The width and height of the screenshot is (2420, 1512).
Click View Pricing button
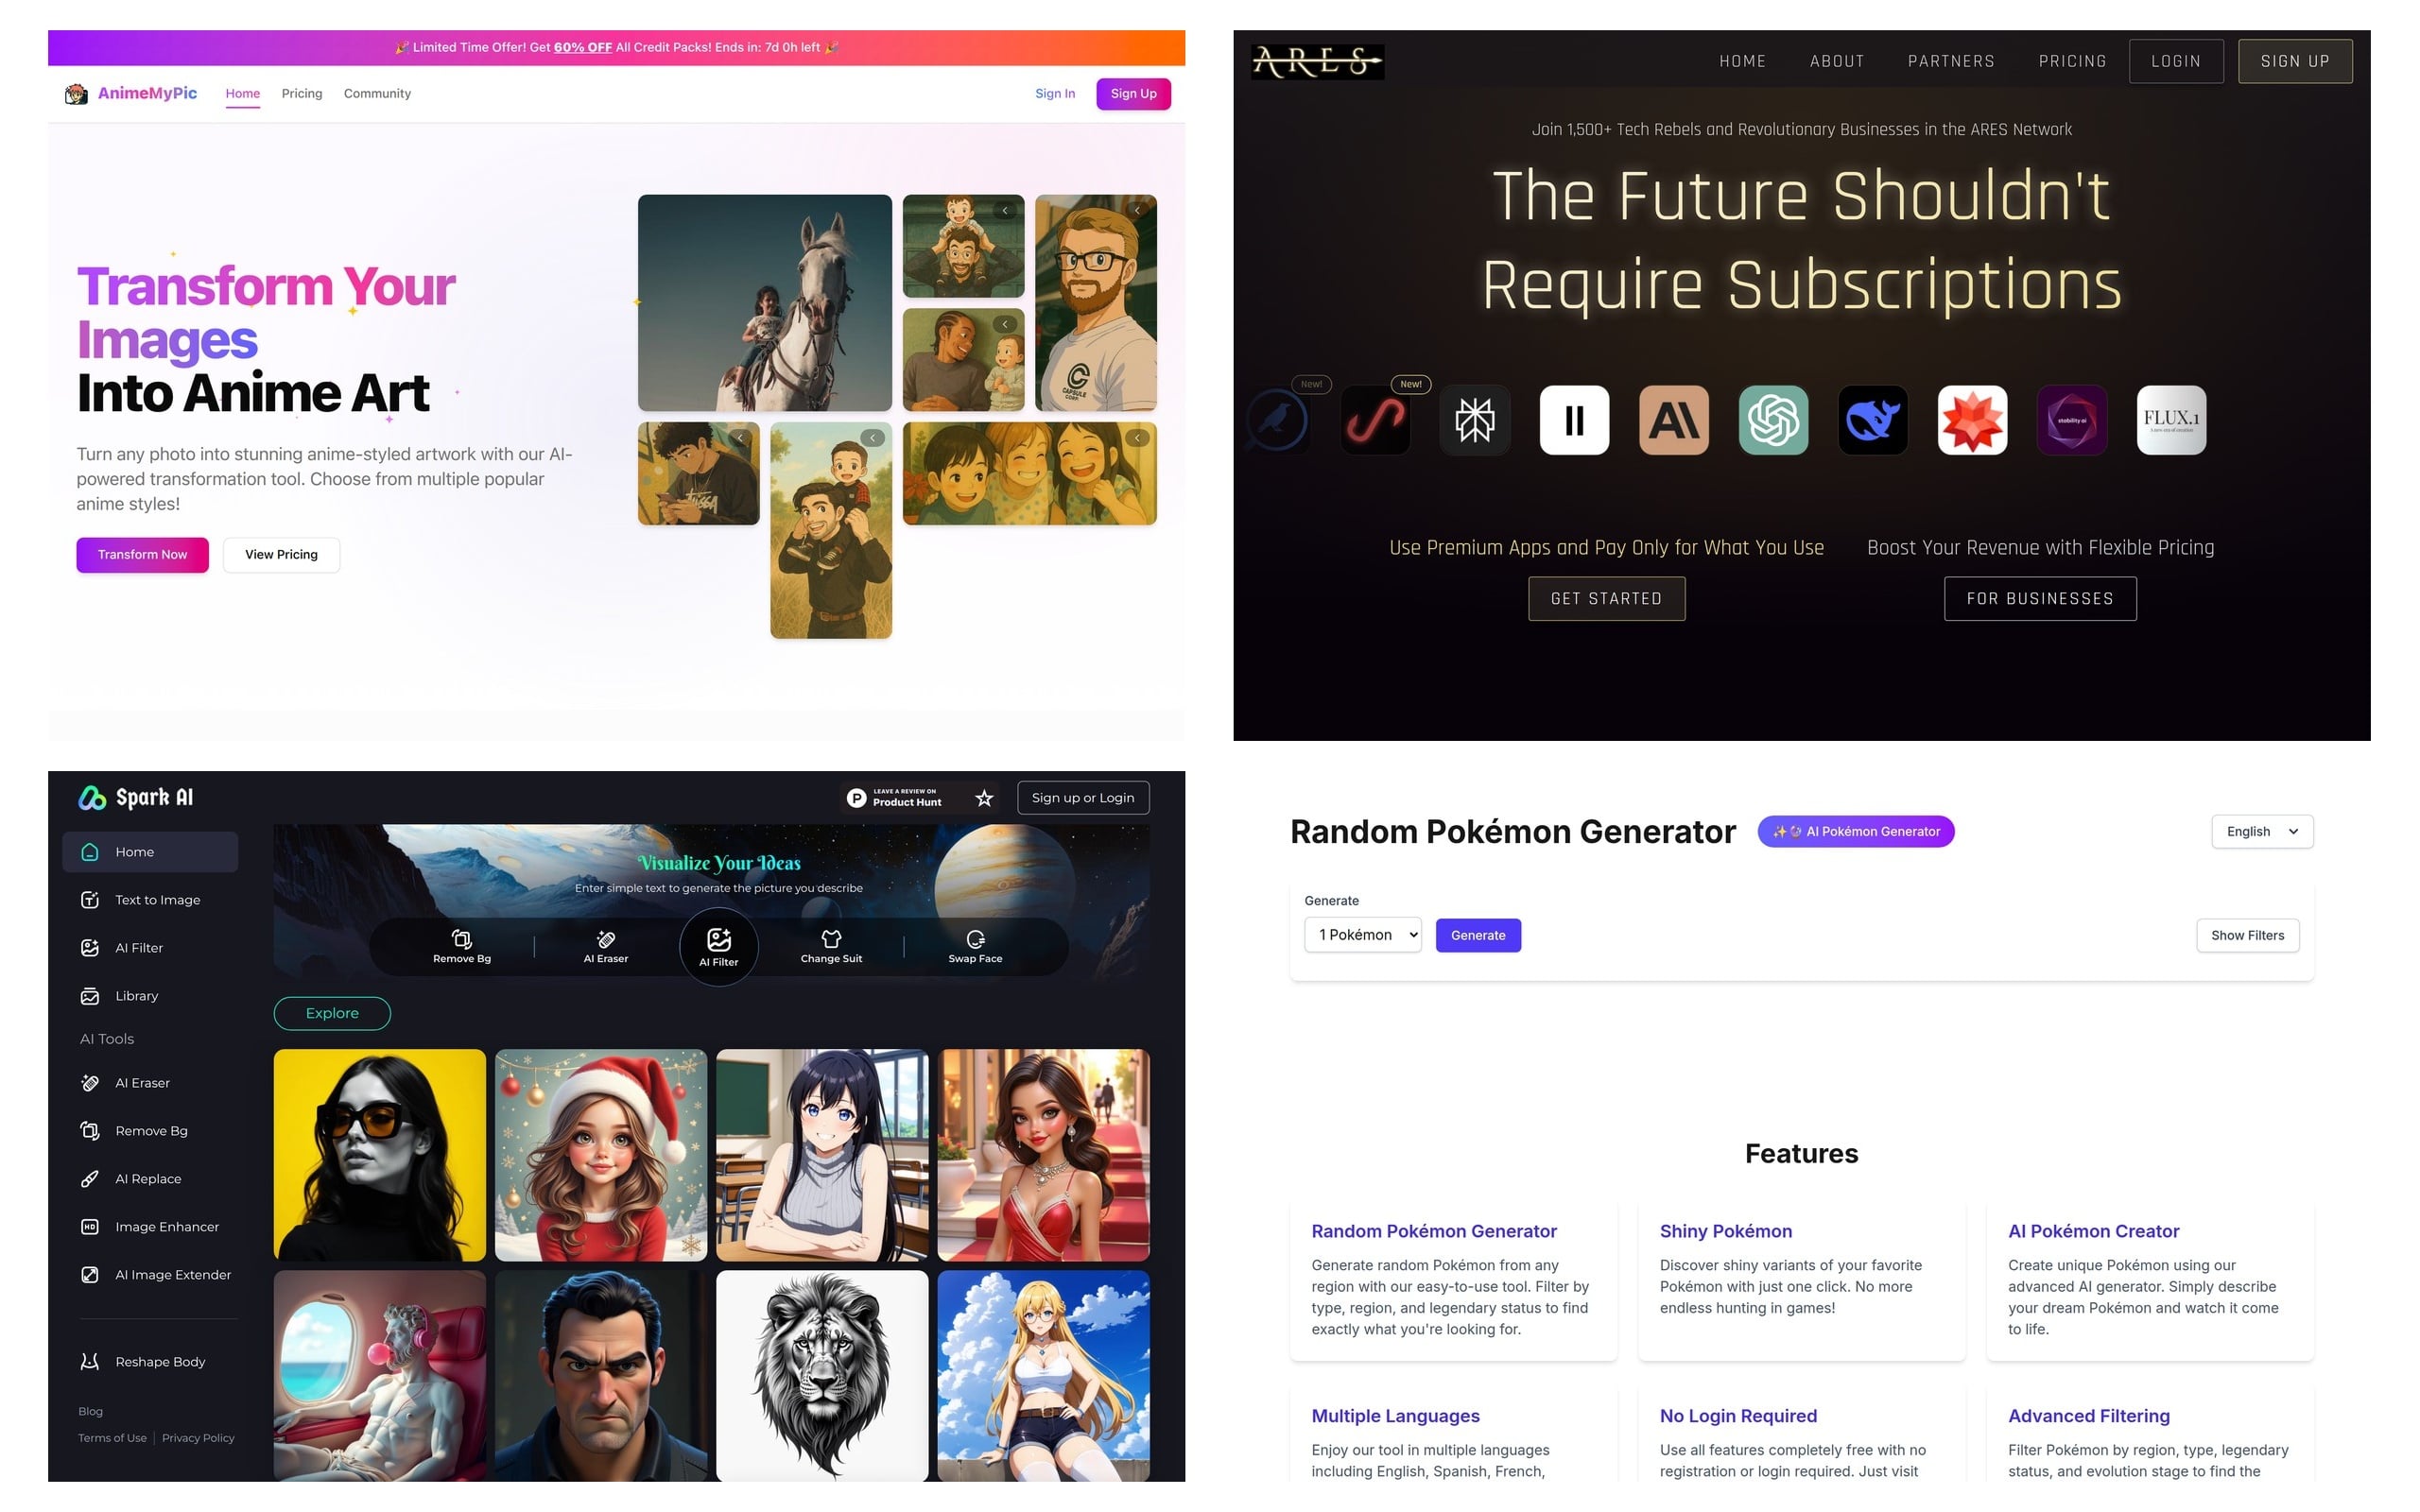point(281,555)
